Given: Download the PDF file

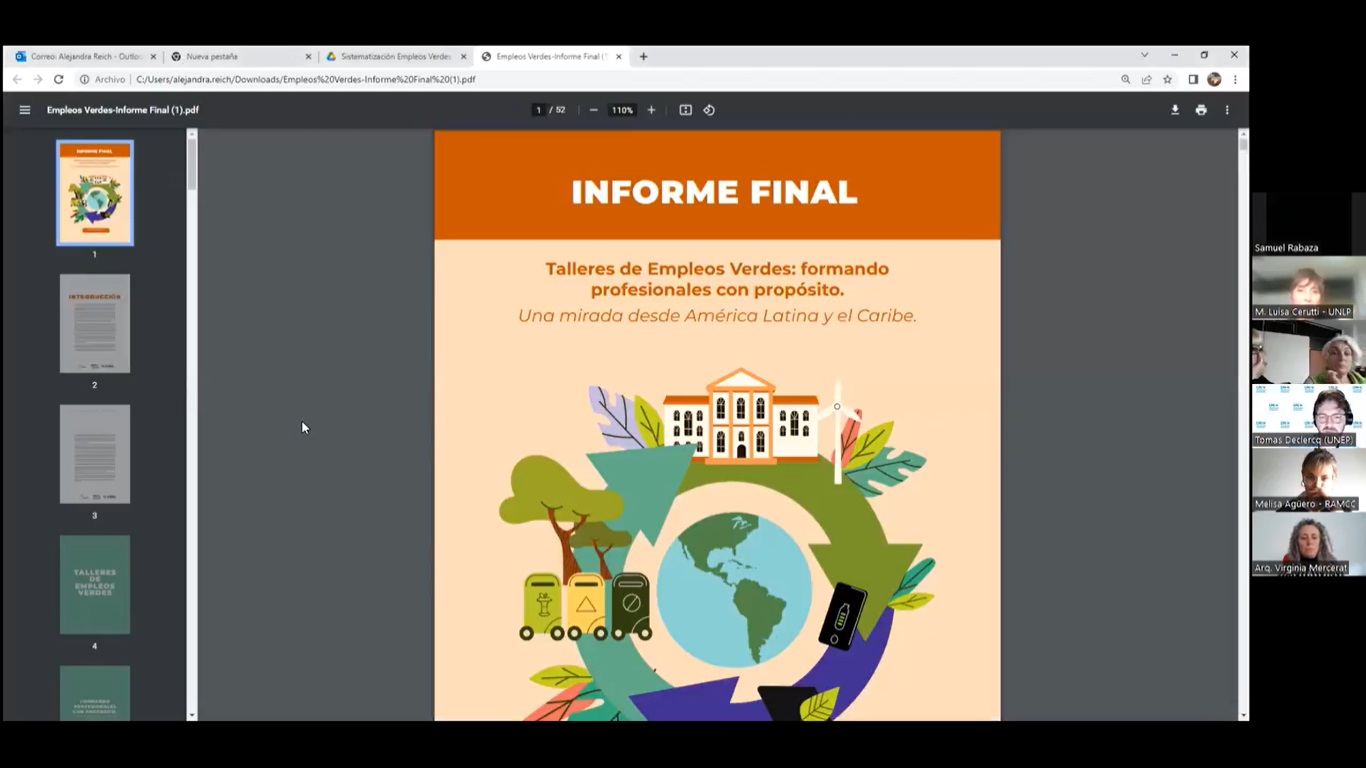Looking at the screenshot, I should 1175,110.
